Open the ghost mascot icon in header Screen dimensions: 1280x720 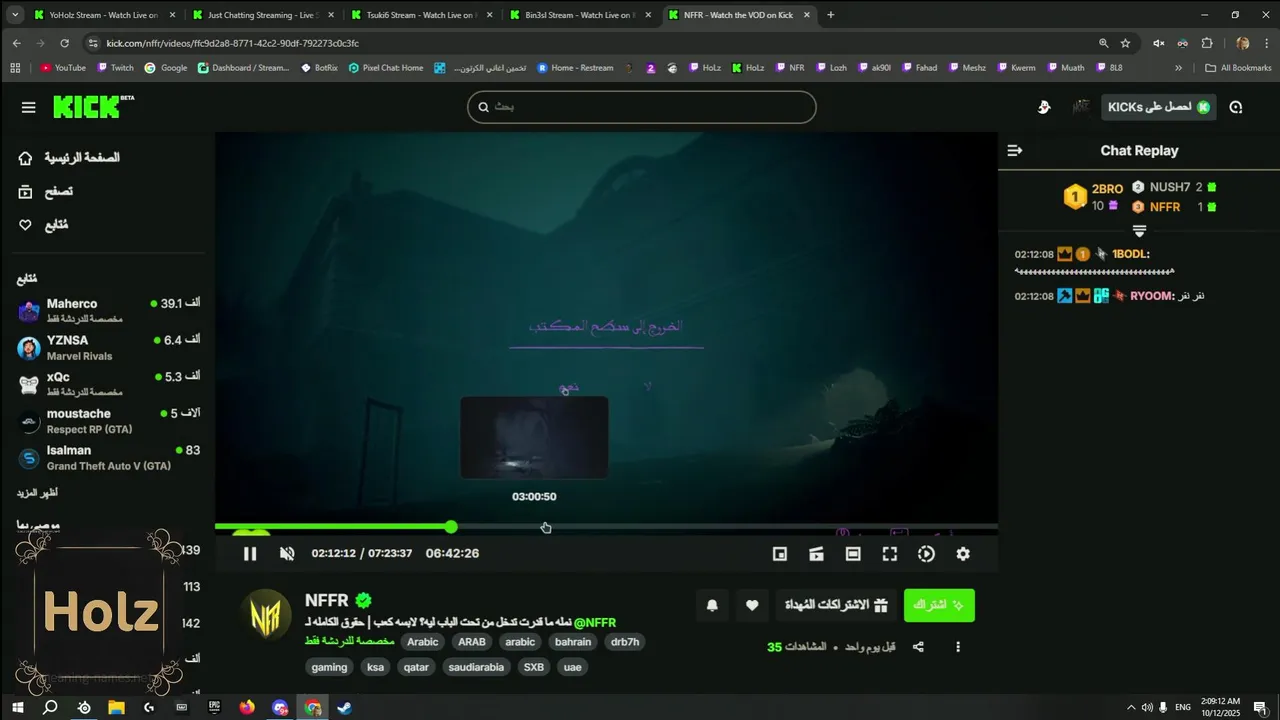tap(1044, 107)
